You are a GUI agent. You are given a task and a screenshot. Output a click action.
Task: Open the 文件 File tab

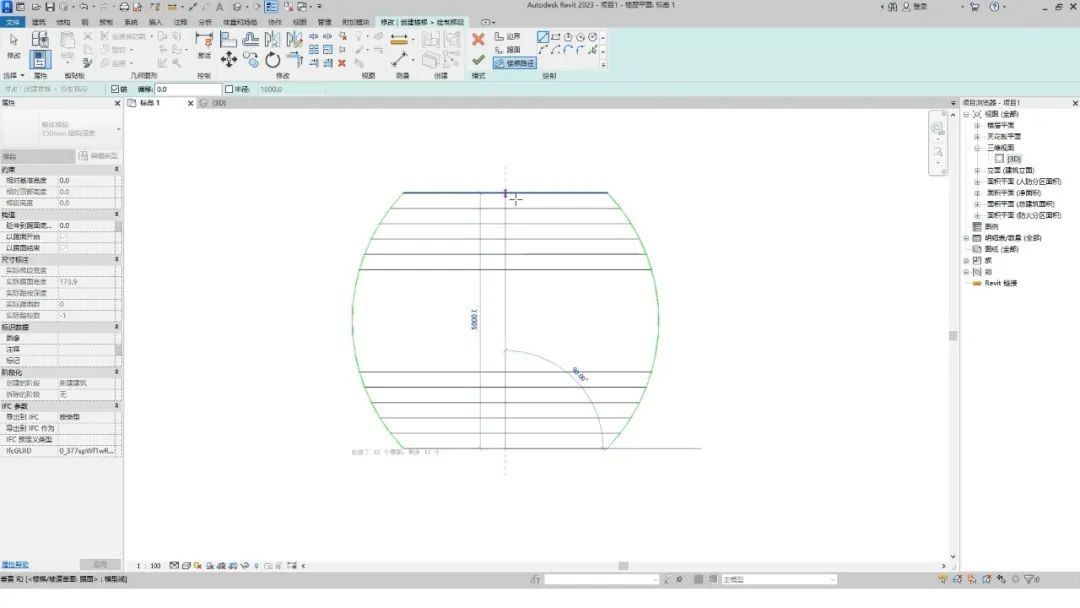tap(12, 22)
